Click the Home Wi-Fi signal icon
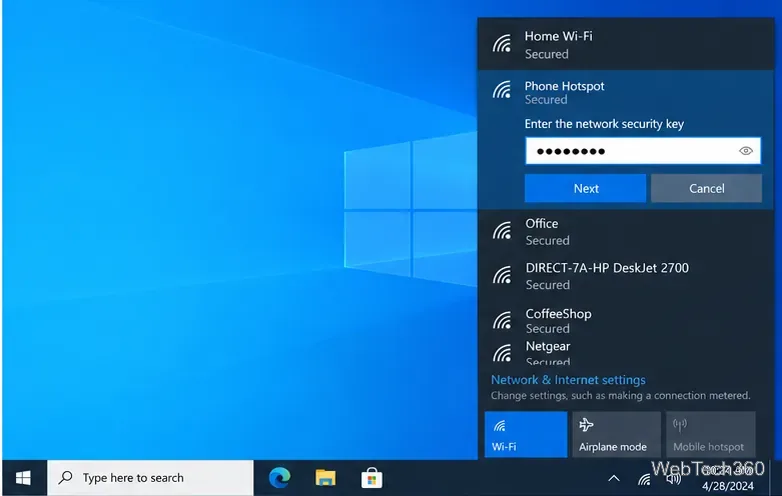Screen dimensions: 782x496 (502, 44)
